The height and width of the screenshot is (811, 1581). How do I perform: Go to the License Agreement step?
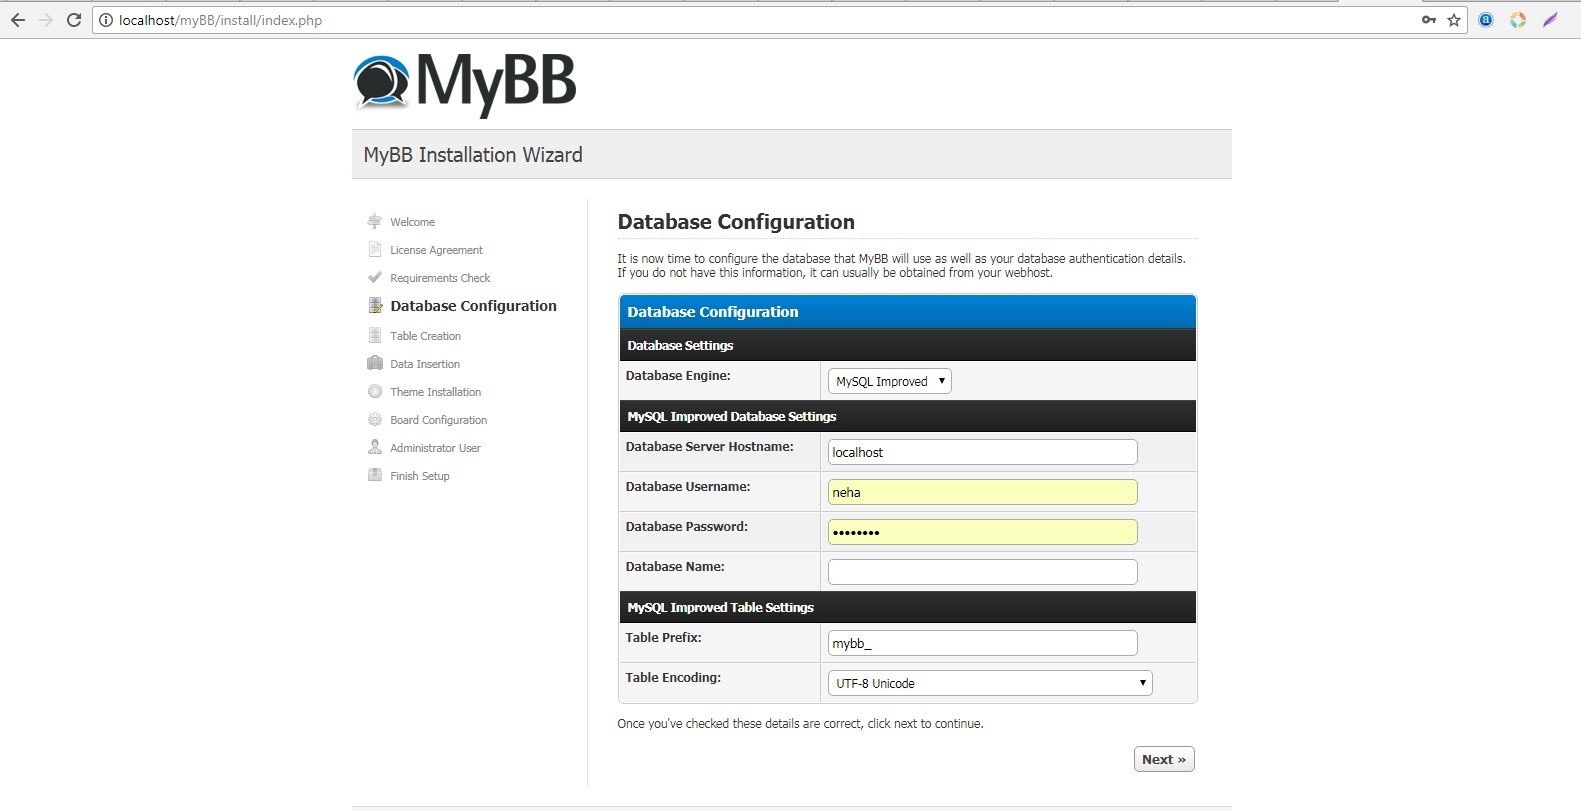point(436,250)
